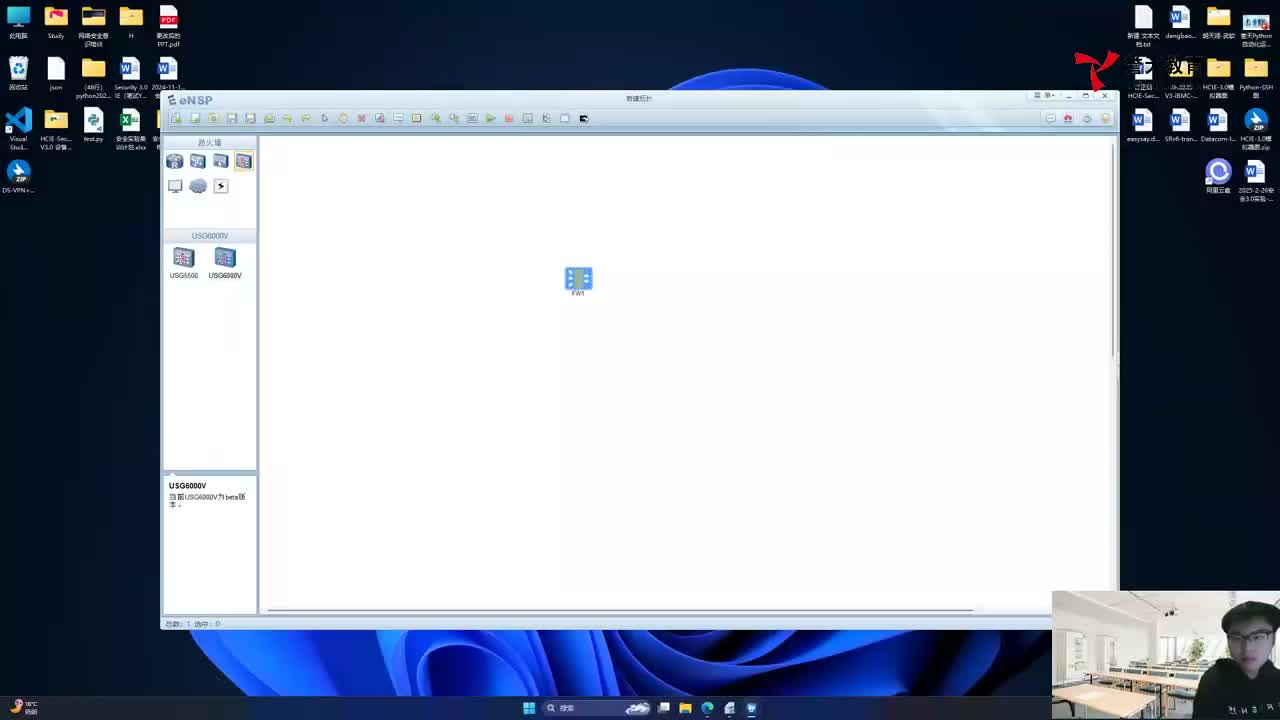Click the redo arrow in eNSP toolbar
The width and height of the screenshot is (1280, 720).
click(x=306, y=118)
